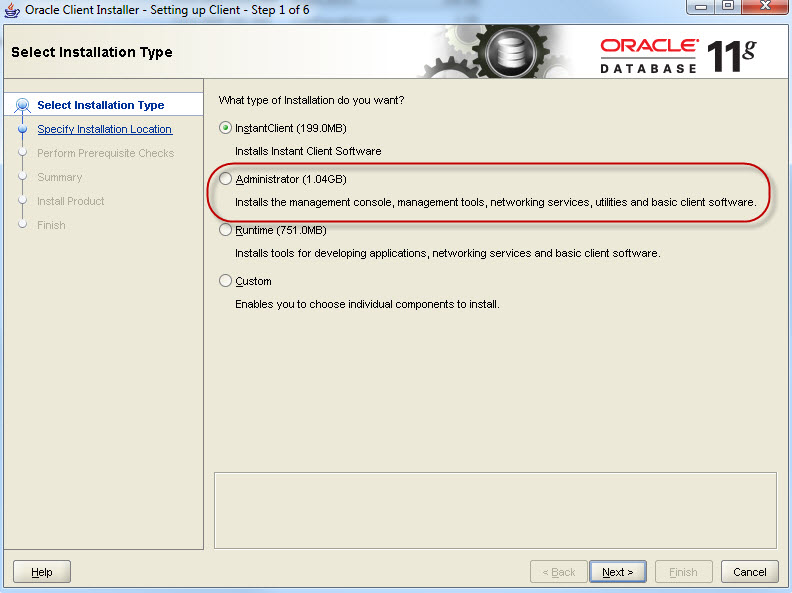This screenshot has width=792, height=593.
Task: Click the Next button
Action: (617, 572)
